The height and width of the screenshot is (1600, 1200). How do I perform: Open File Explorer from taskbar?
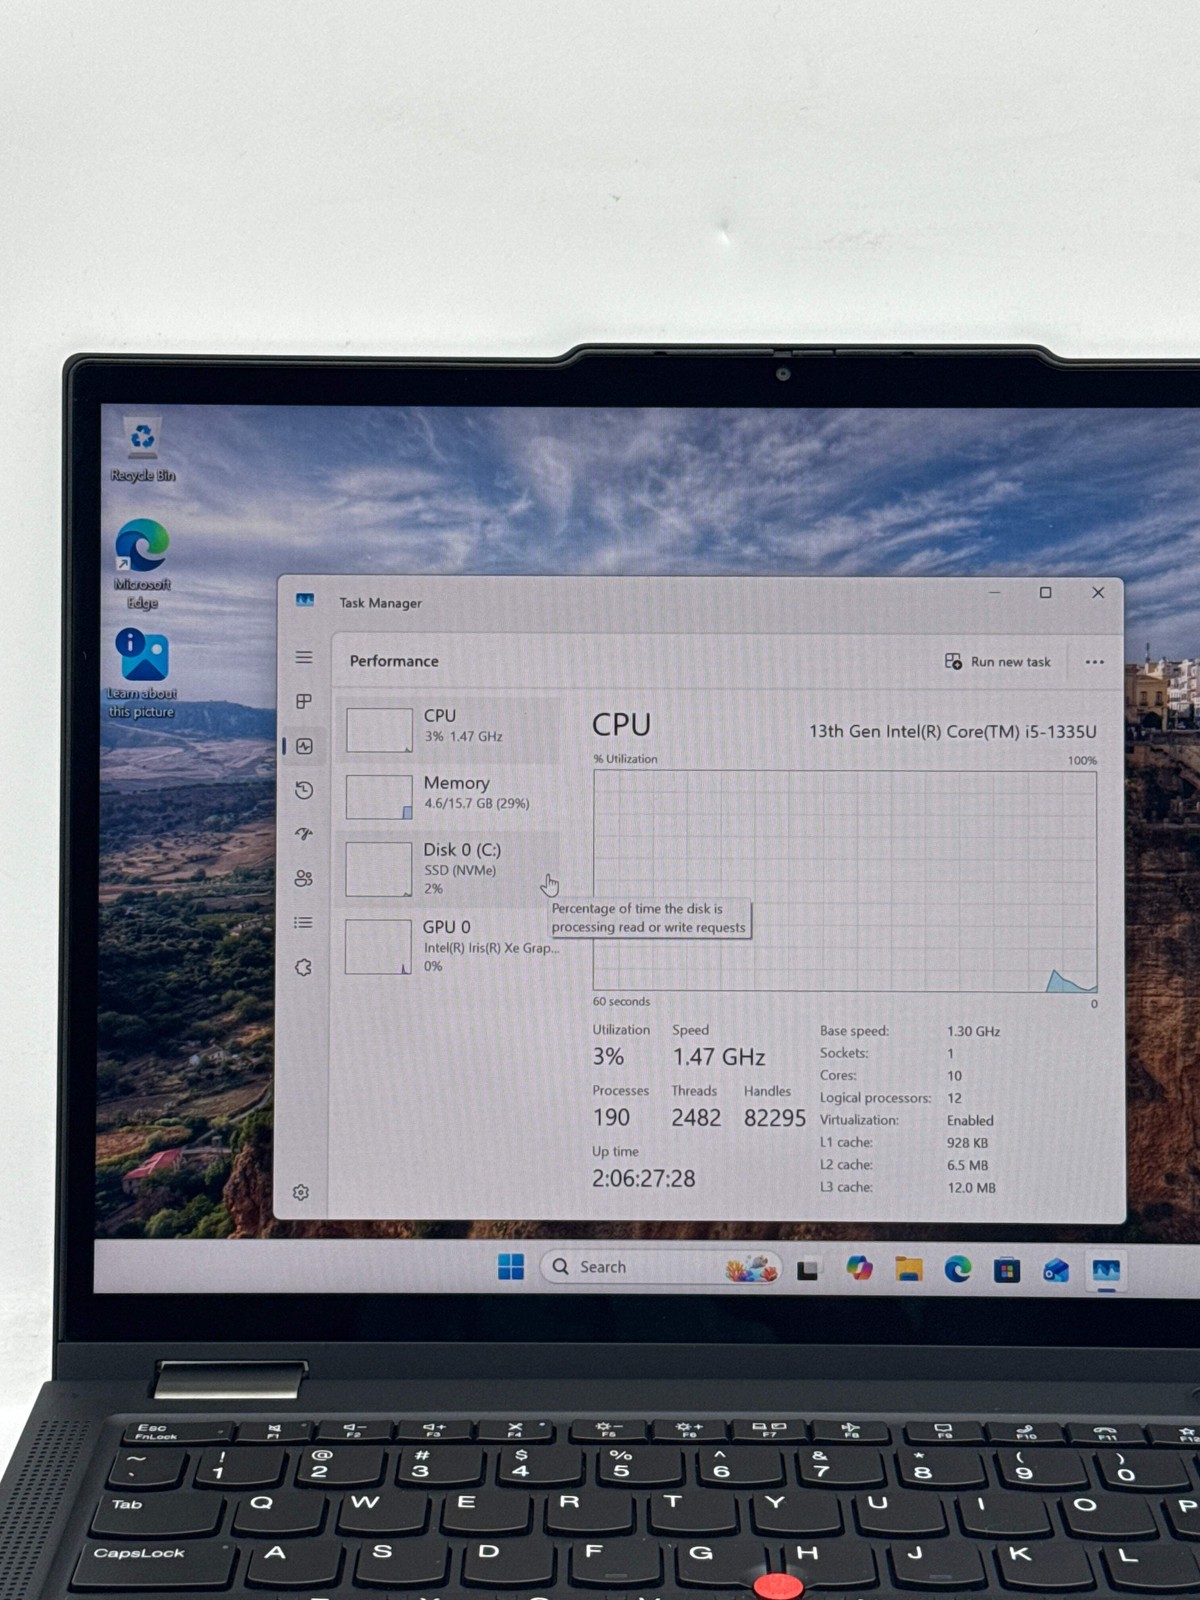(x=908, y=1269)
